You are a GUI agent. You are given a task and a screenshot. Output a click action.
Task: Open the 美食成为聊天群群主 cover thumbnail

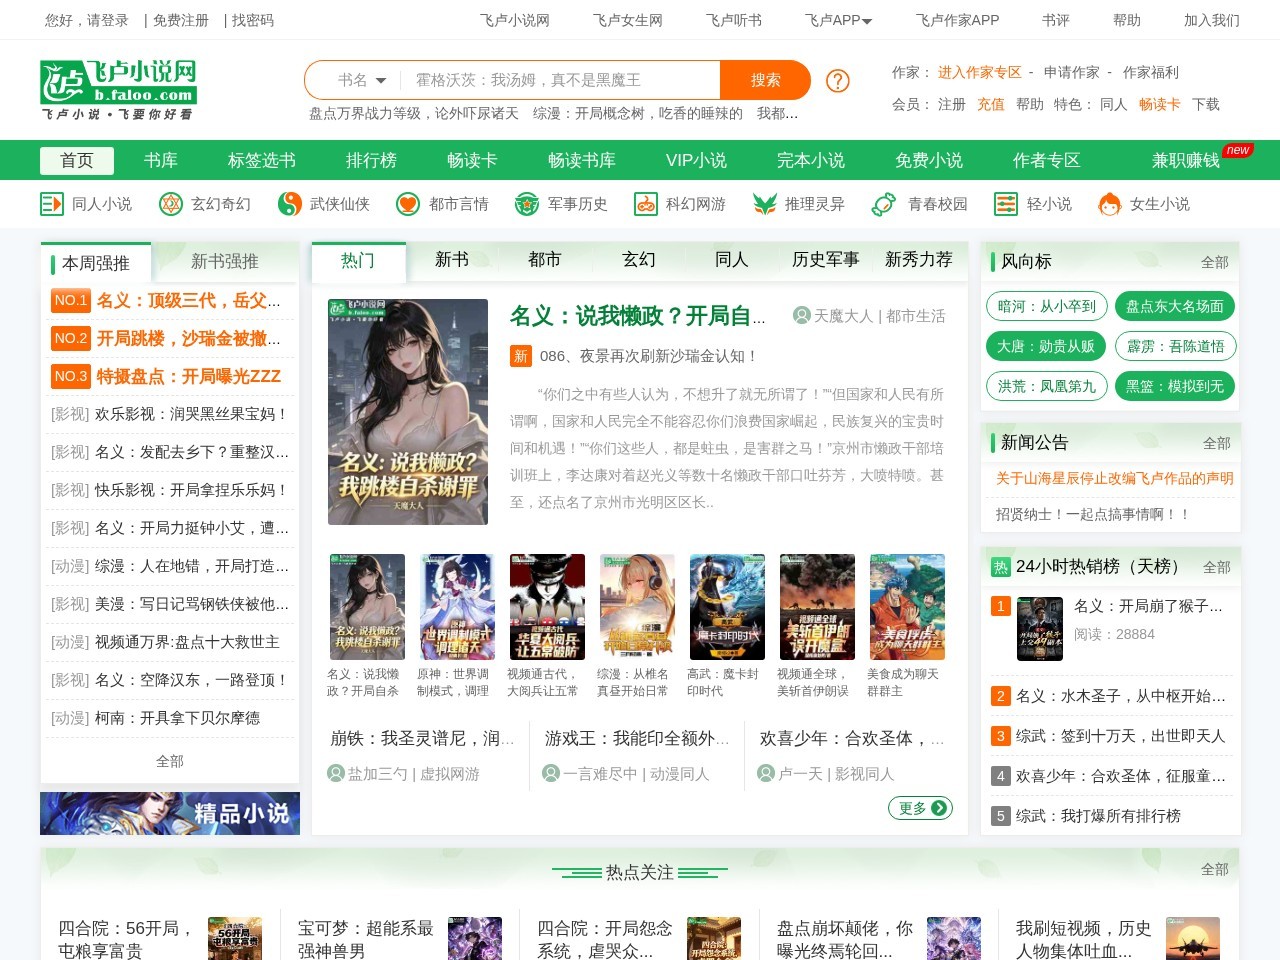(x=907, y=607)
